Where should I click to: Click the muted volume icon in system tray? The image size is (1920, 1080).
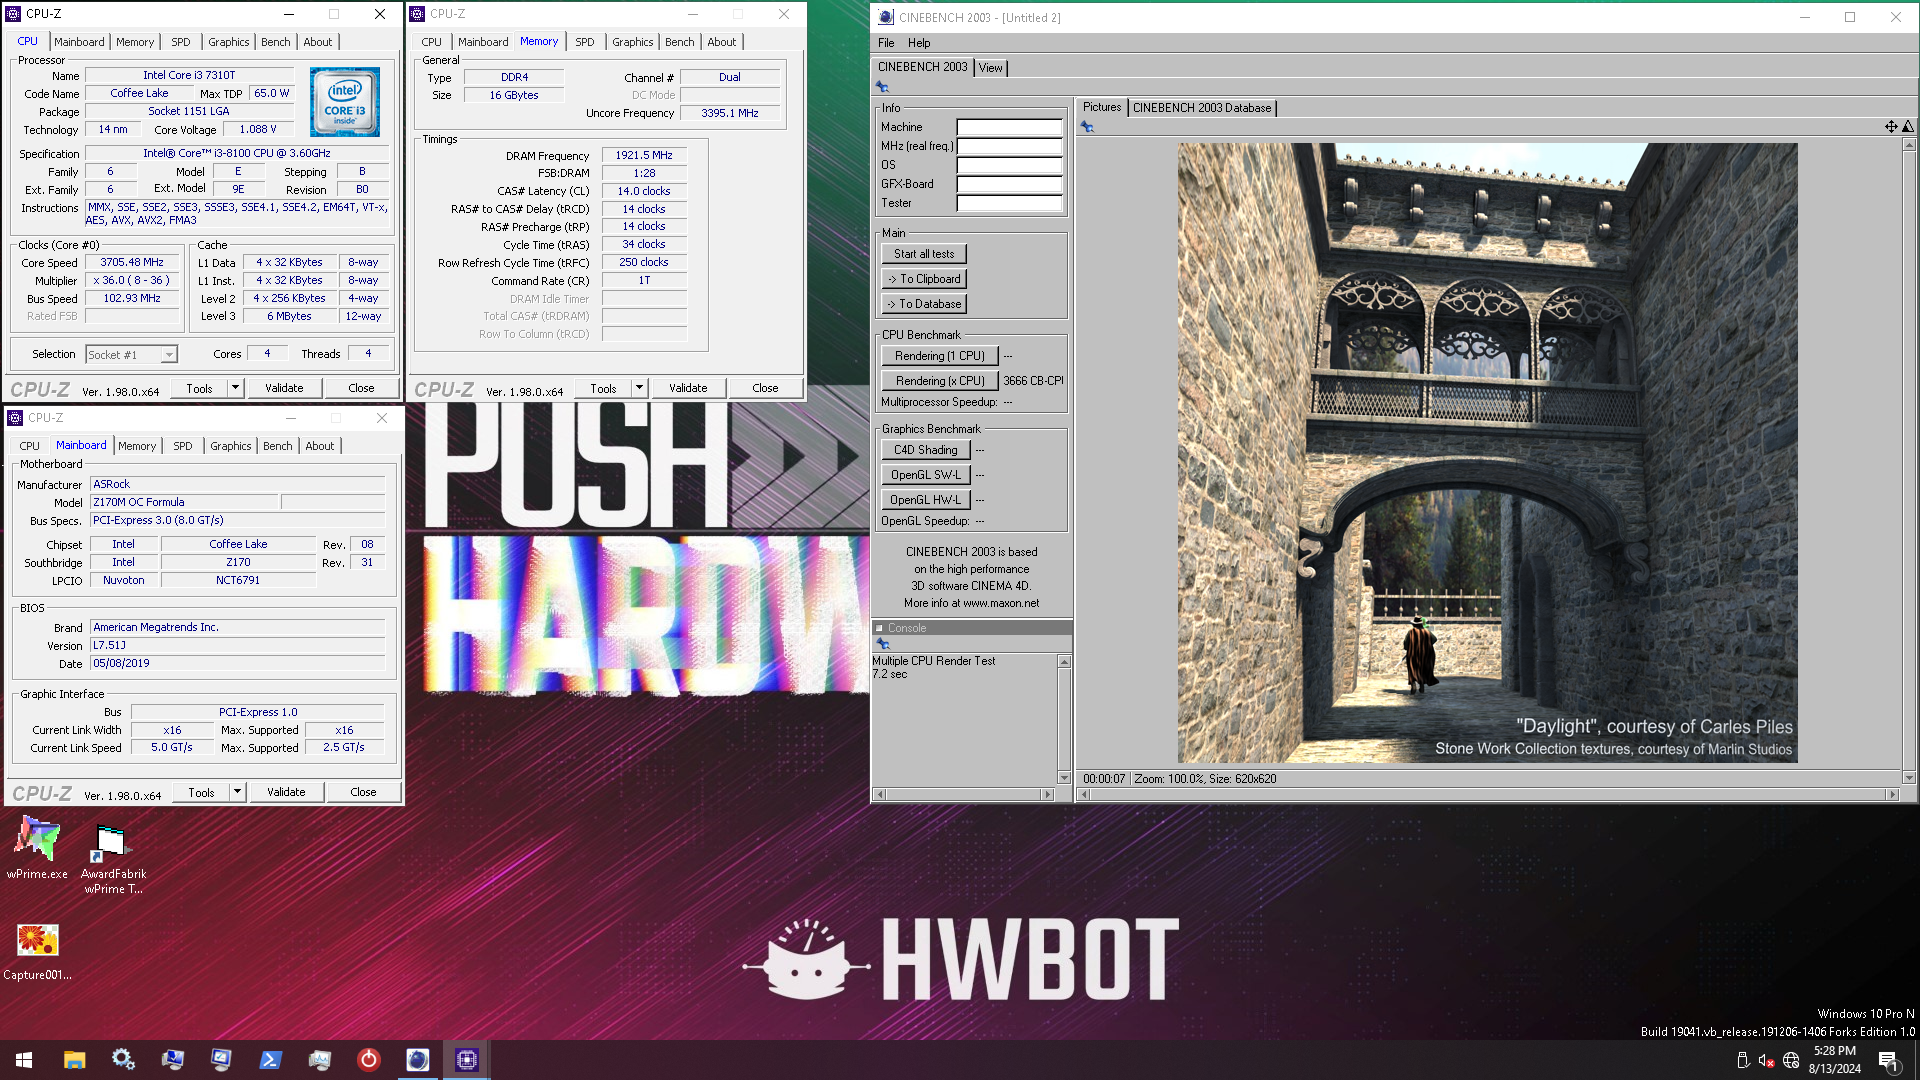[x=1766, y=1060]
